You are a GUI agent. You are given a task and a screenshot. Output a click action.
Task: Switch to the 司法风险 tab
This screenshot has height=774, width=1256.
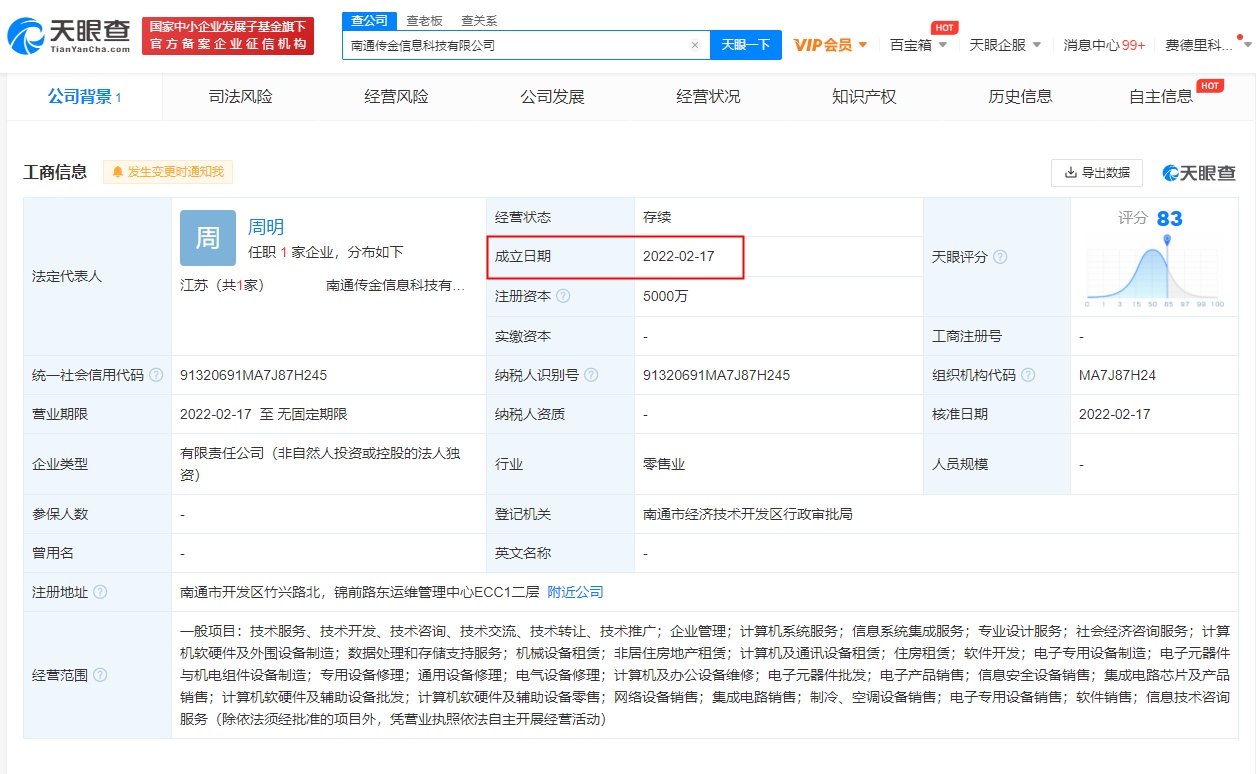[240, 97]
